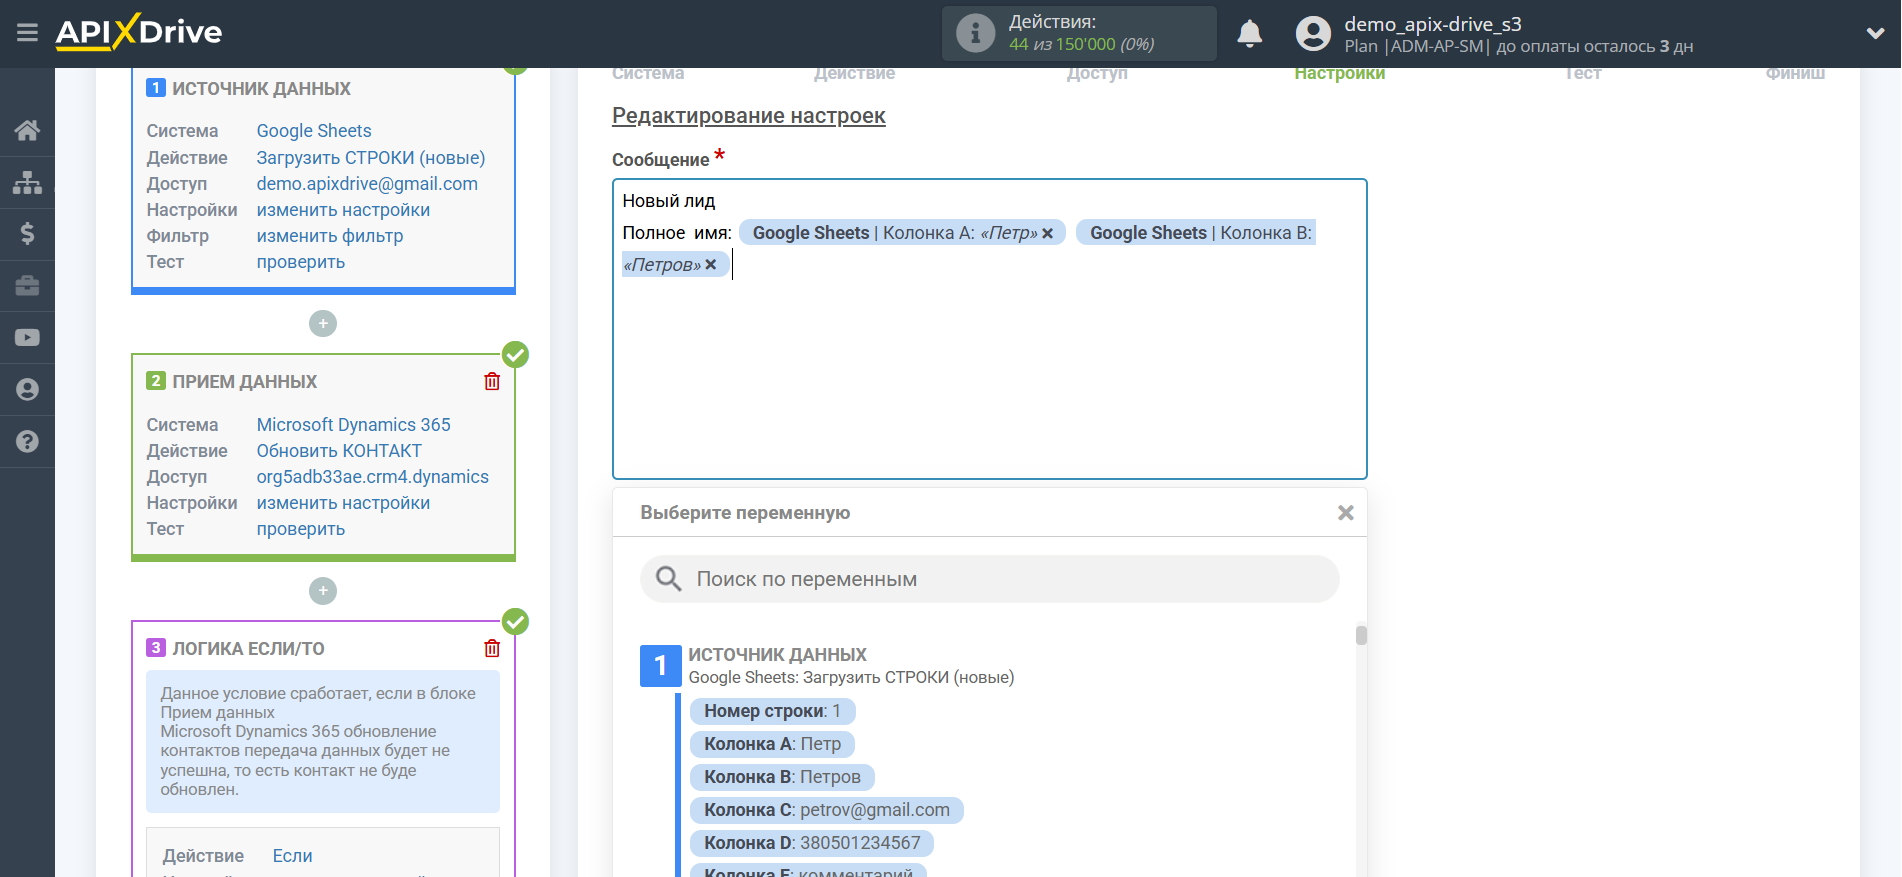Image resolution: width=1902 pixels, height=877 pixels.
Task: Click the Если action link
Action: tap(292, 856)
